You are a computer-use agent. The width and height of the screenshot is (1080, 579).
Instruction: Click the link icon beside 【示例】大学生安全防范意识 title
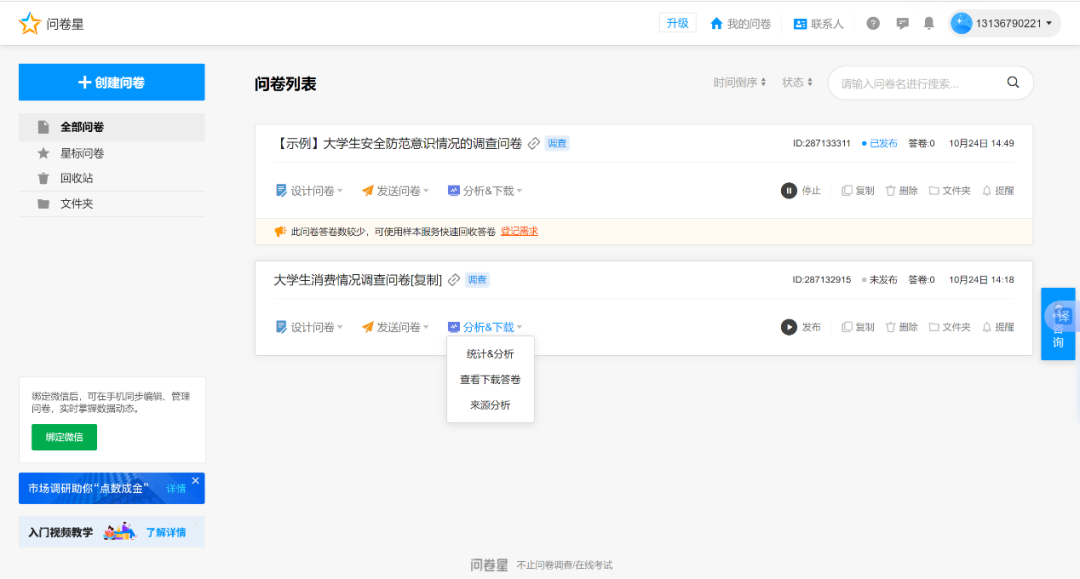pyautogui.click(x=534, y=143)
